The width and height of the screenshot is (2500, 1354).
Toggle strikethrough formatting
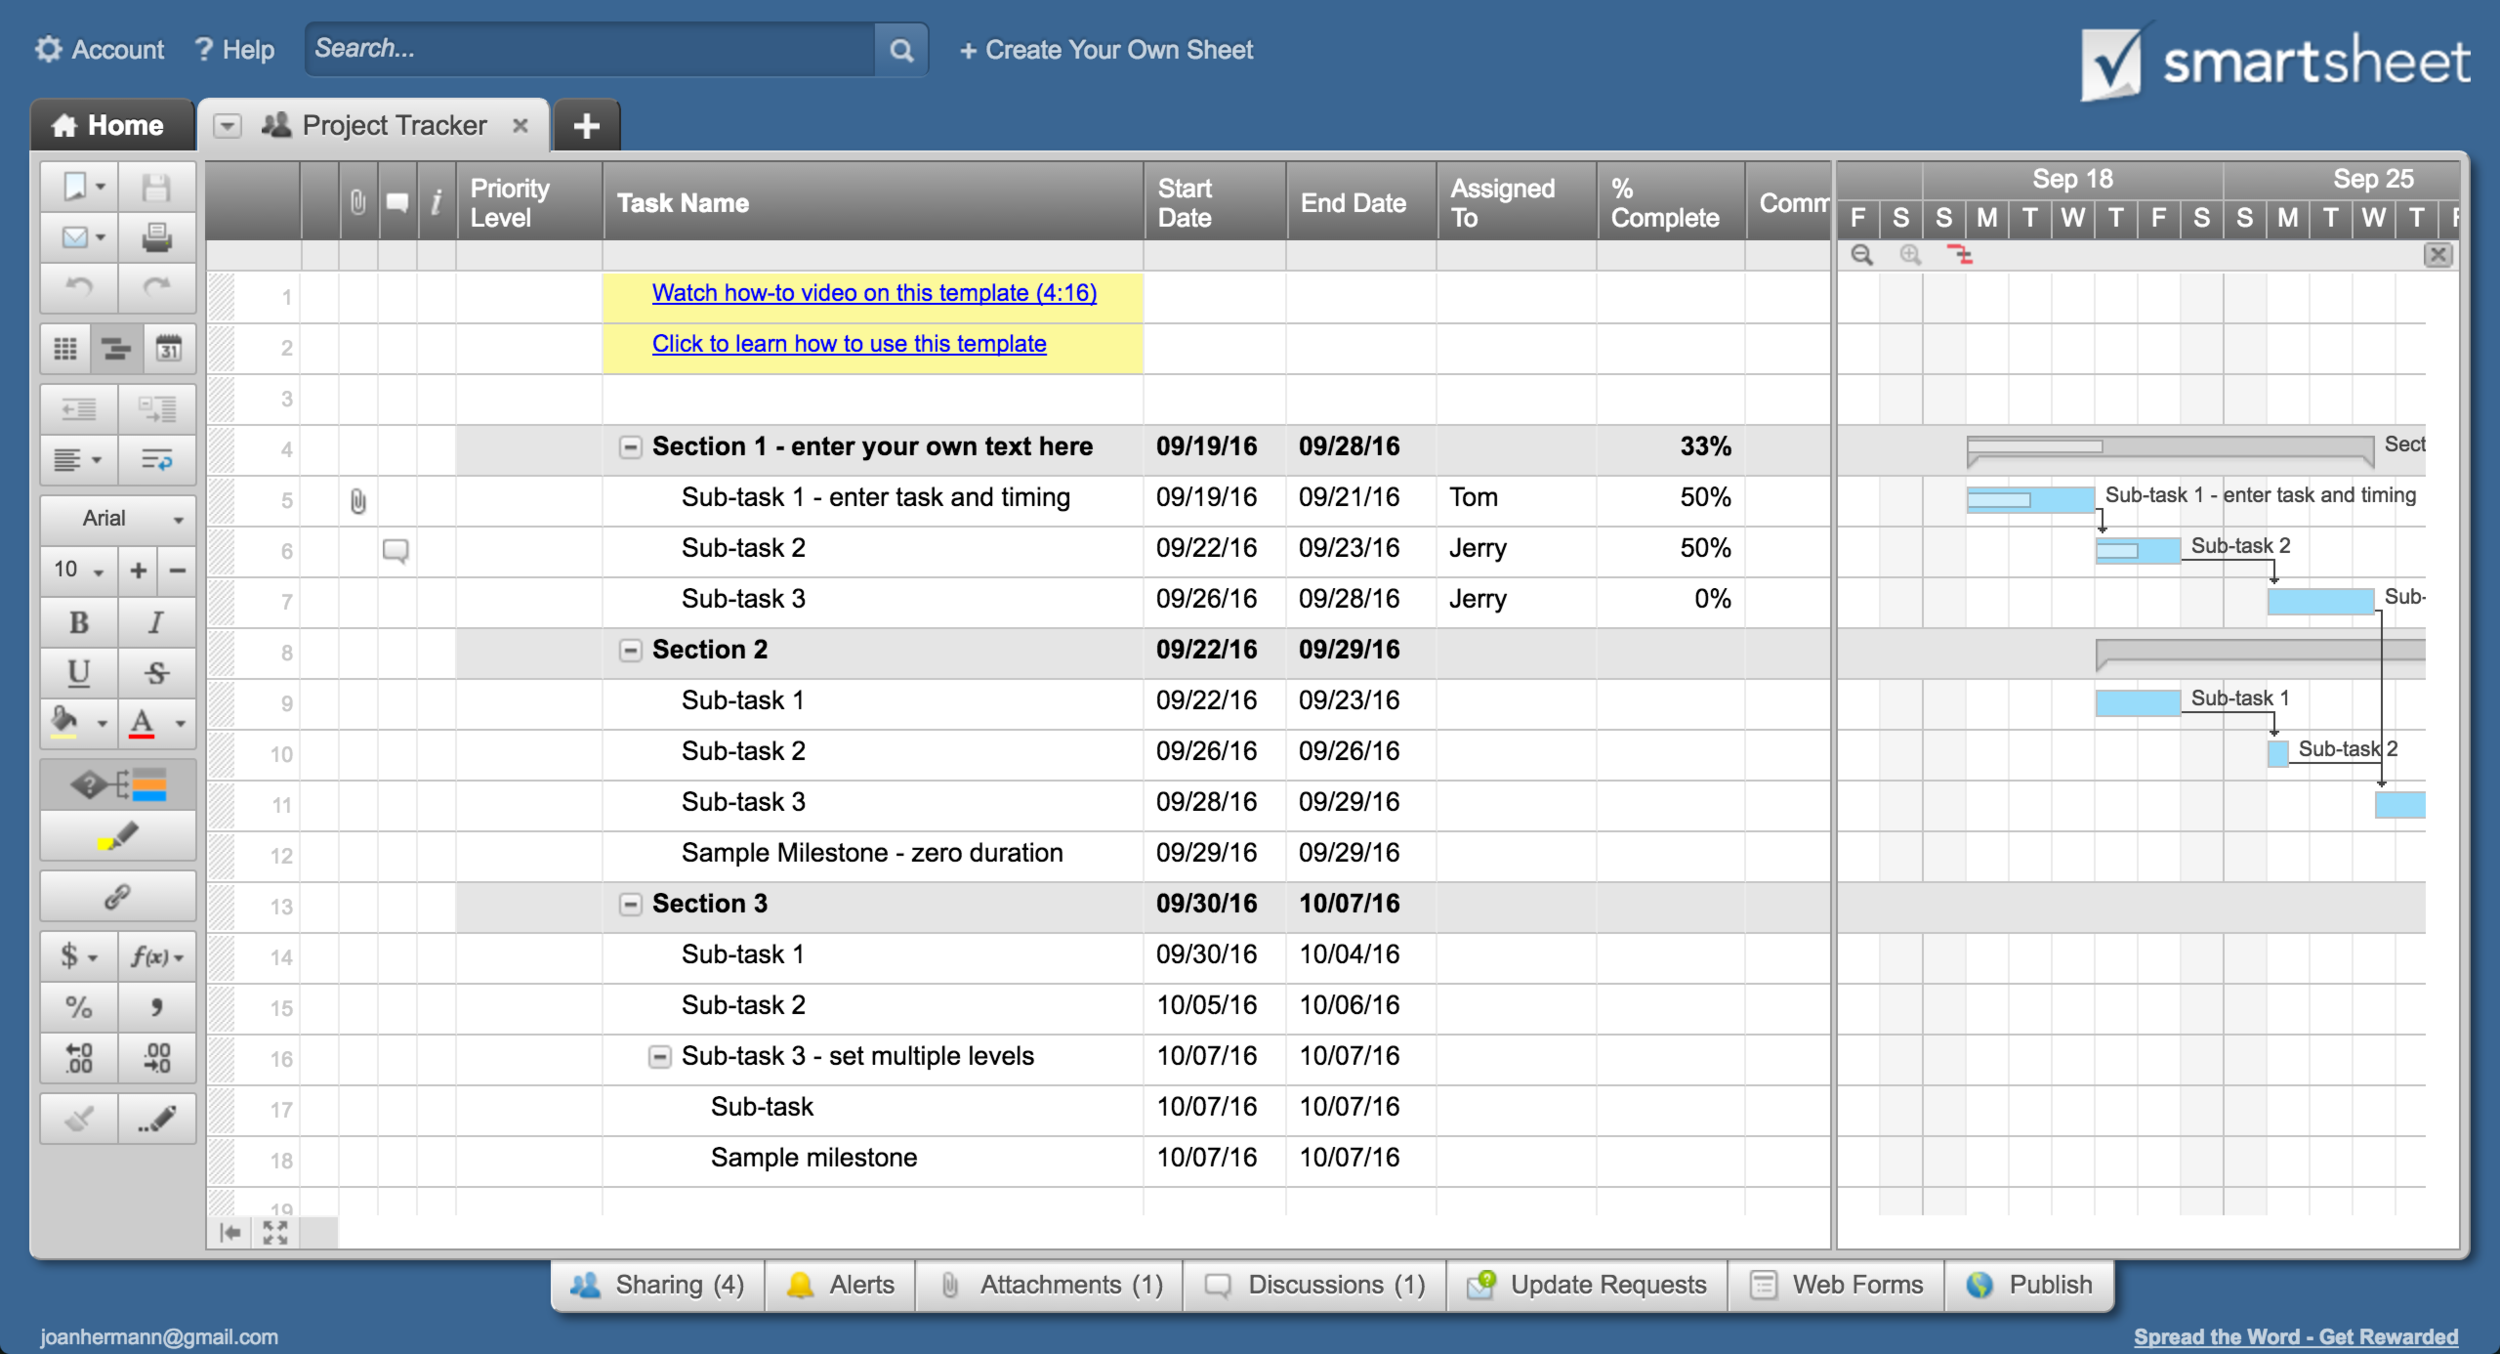157,672
